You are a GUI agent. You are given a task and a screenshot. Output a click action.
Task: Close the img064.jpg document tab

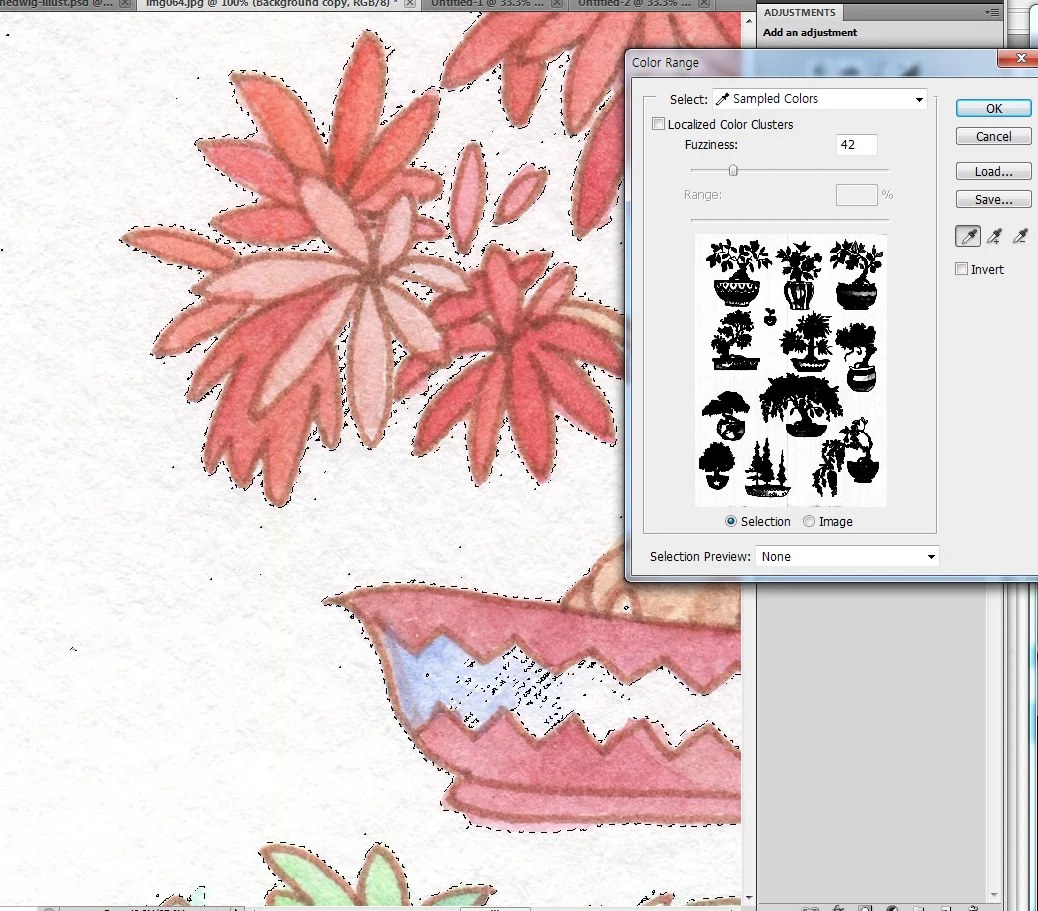pyautogui.click(x=410, y=3)
